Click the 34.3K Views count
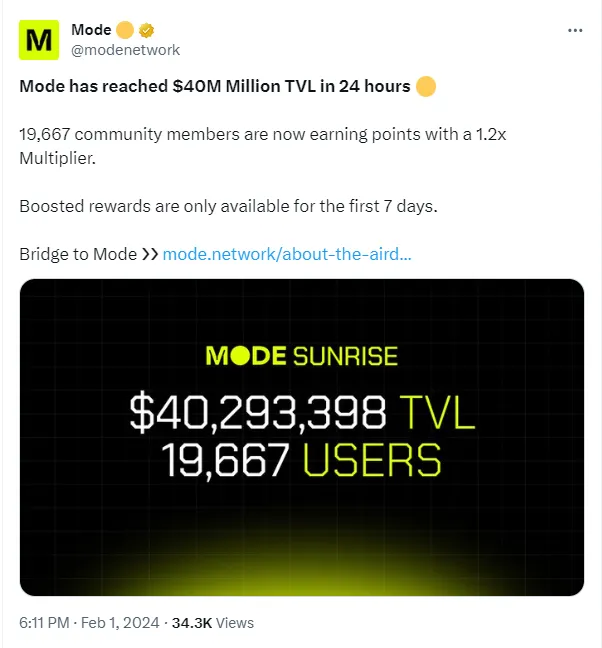This screenshot has width=602, height=648. (213, 622)
